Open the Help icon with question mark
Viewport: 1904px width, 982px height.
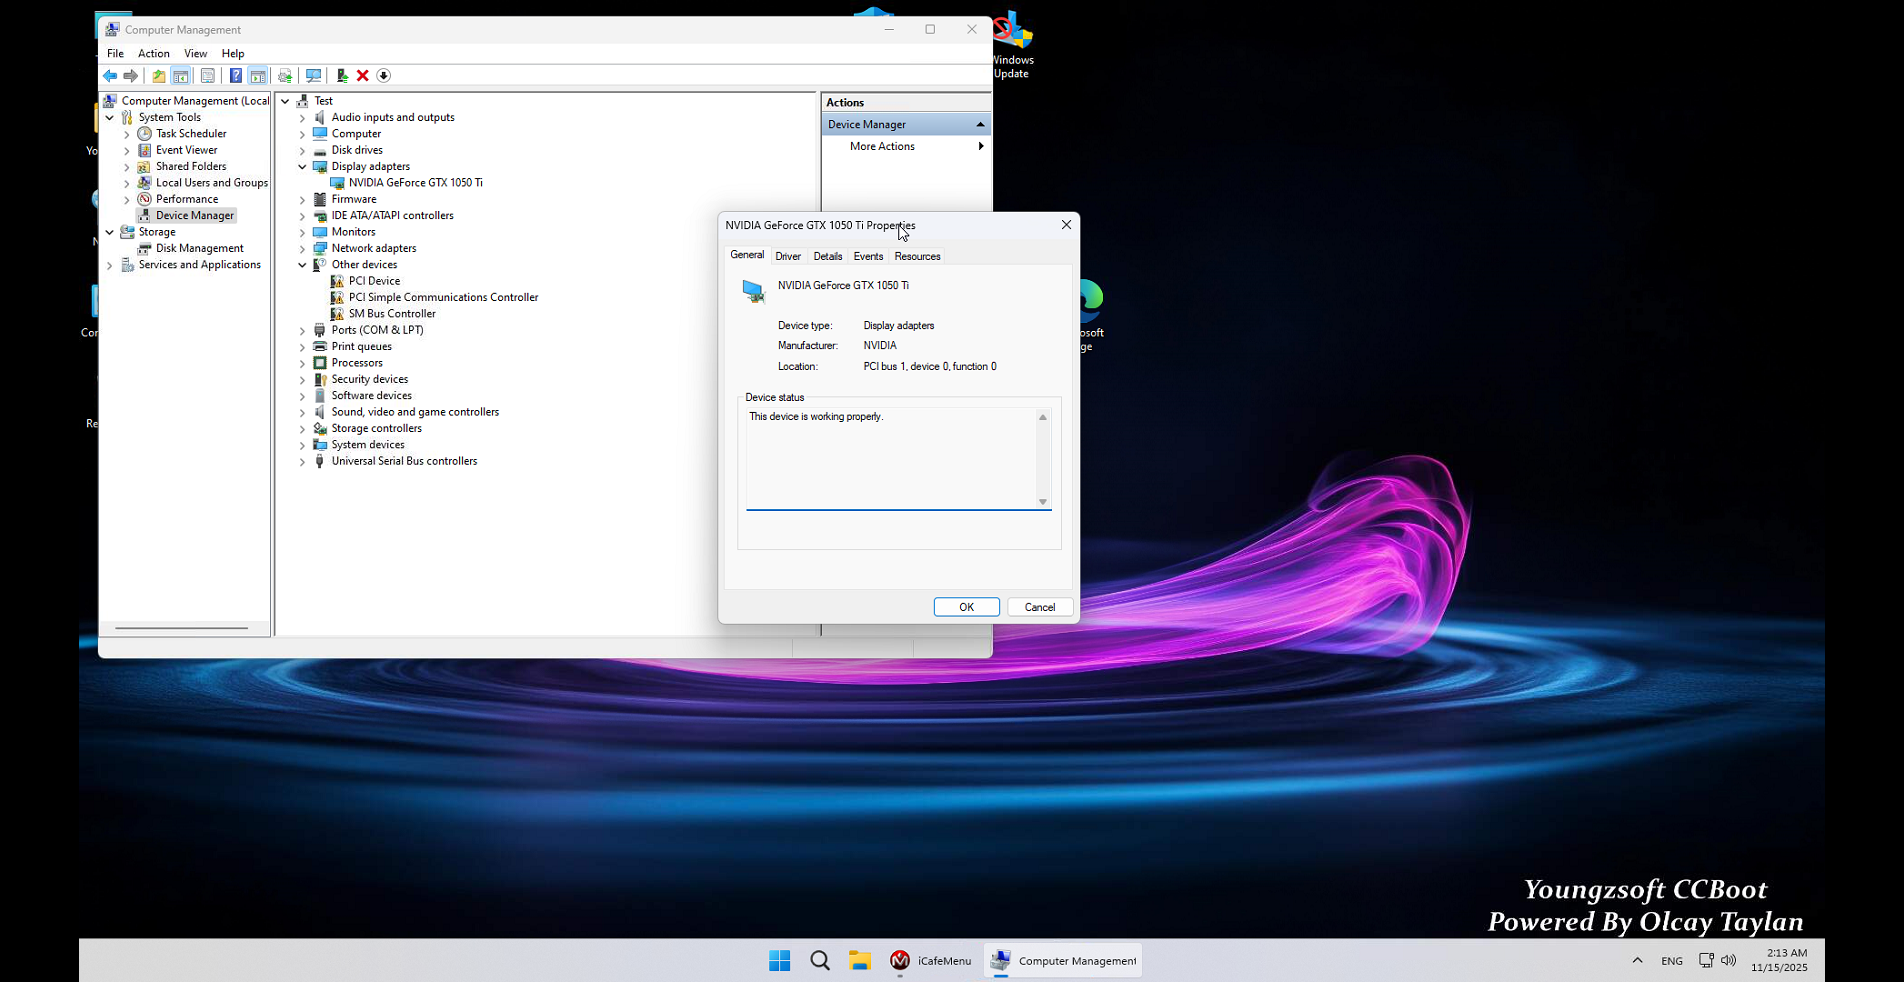click(x=235, y=76)
